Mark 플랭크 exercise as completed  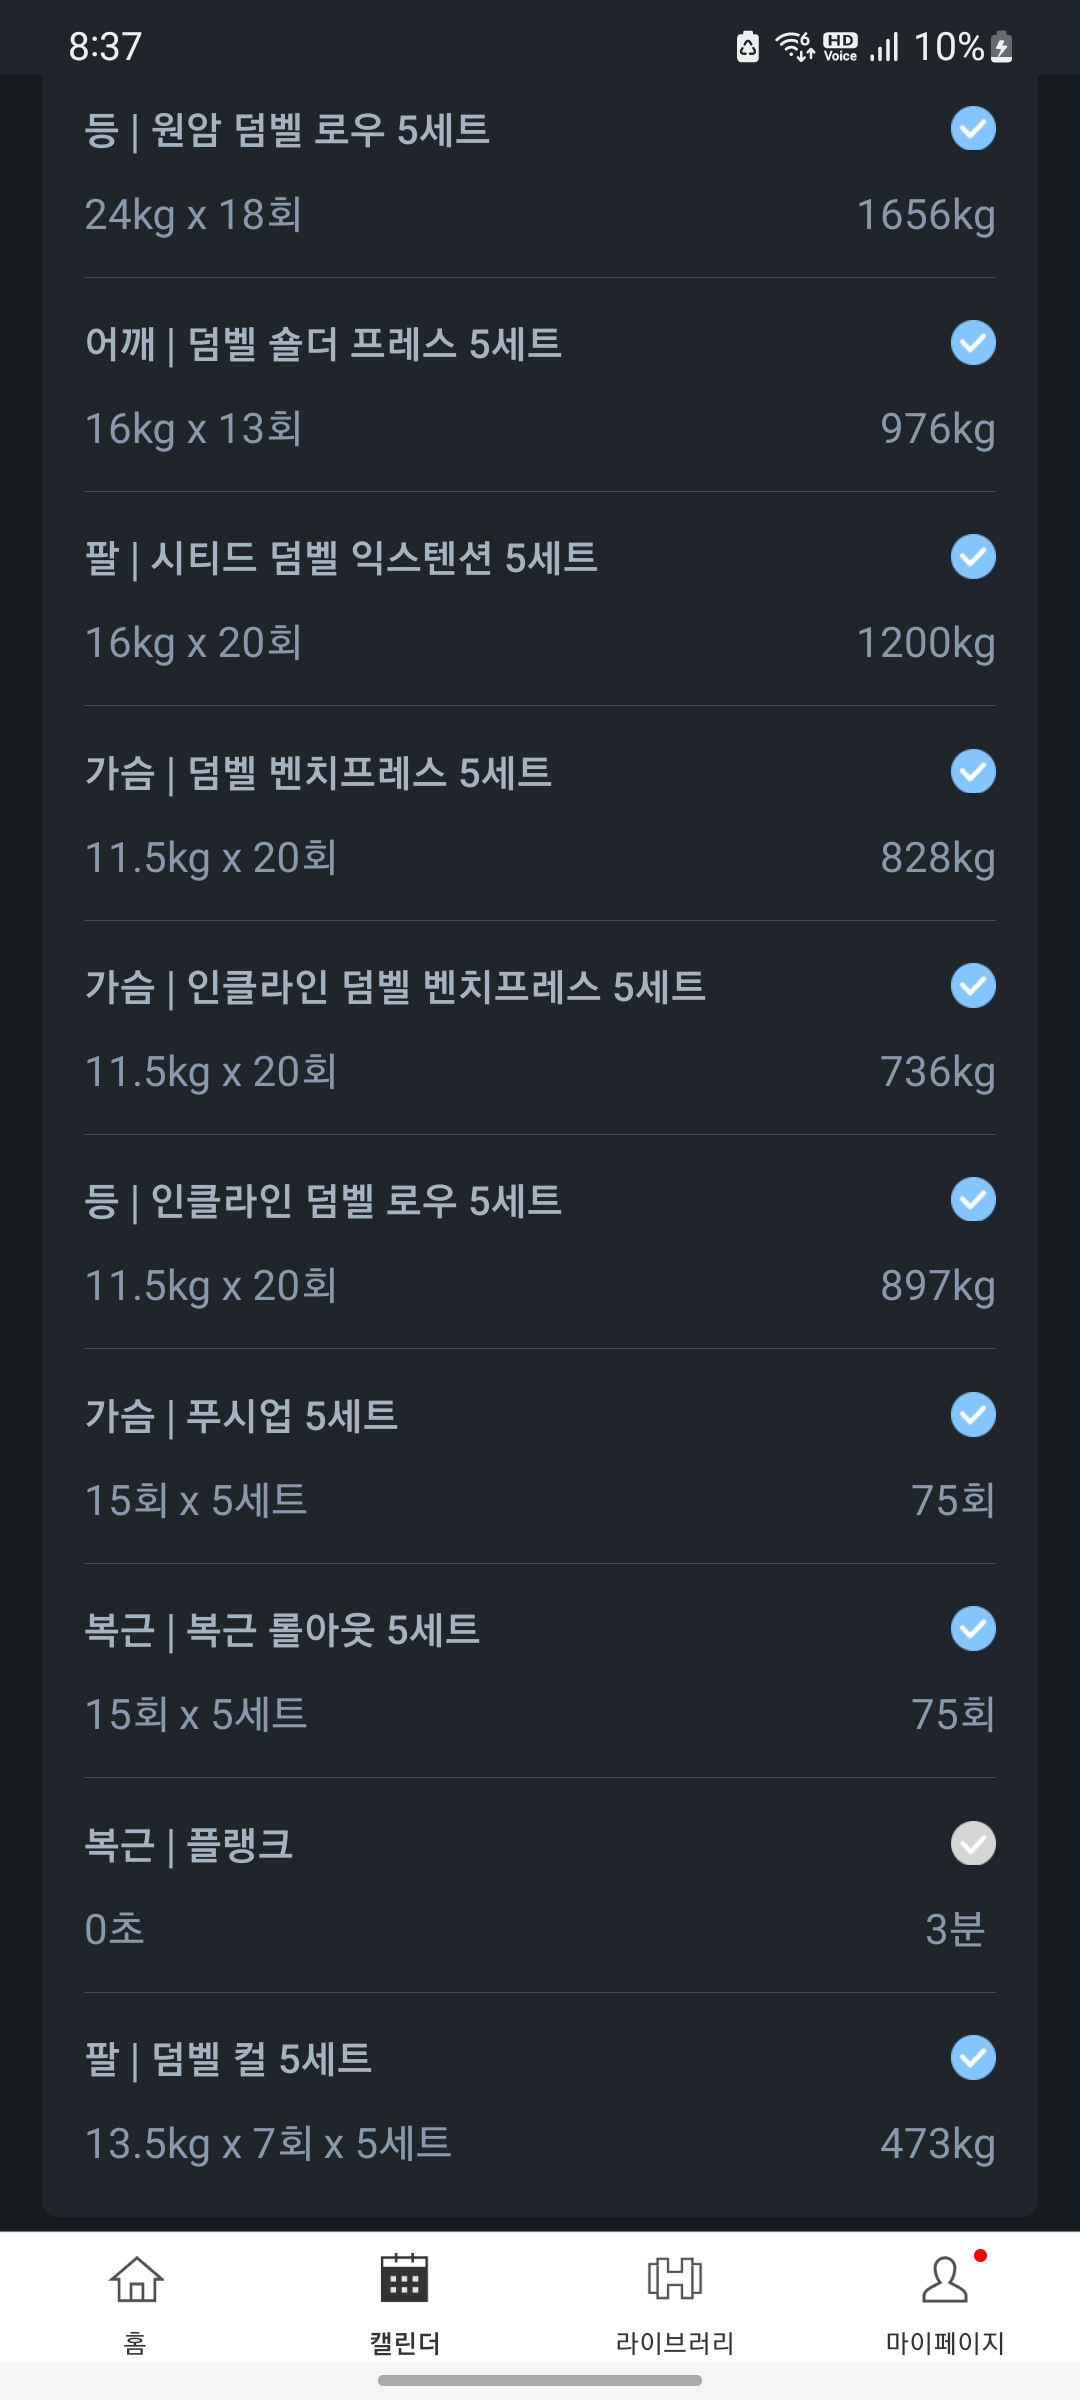pos(973,1844)
